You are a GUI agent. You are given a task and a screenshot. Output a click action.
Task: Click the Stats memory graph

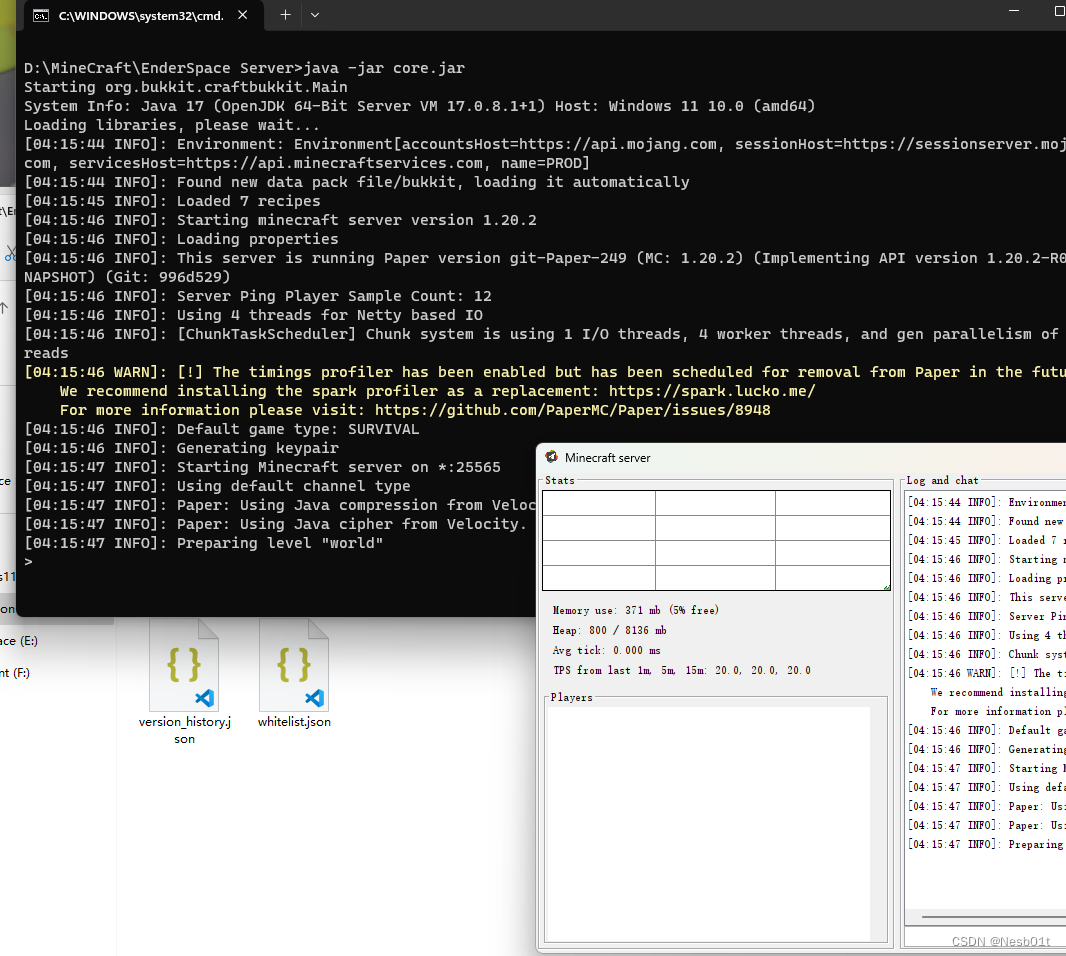click(716, 540)
